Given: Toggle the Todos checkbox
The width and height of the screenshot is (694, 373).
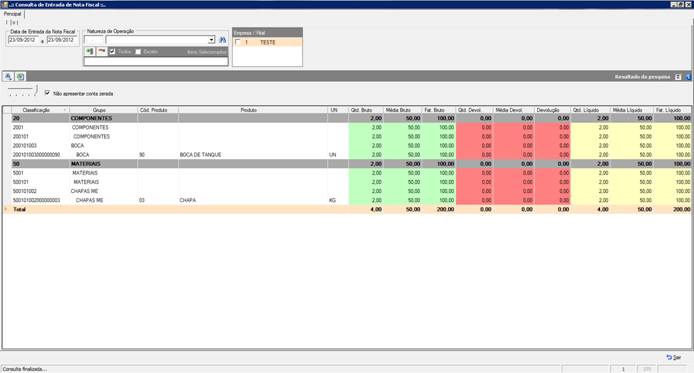Looking at the screenshot, I should (x=112, y=52).
